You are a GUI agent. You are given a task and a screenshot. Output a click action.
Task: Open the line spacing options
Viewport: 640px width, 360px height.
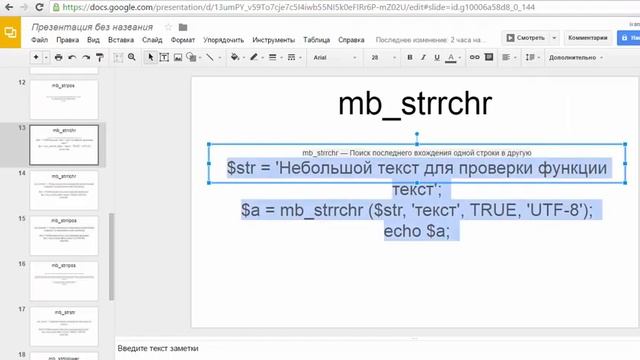(x=530, y=58)
